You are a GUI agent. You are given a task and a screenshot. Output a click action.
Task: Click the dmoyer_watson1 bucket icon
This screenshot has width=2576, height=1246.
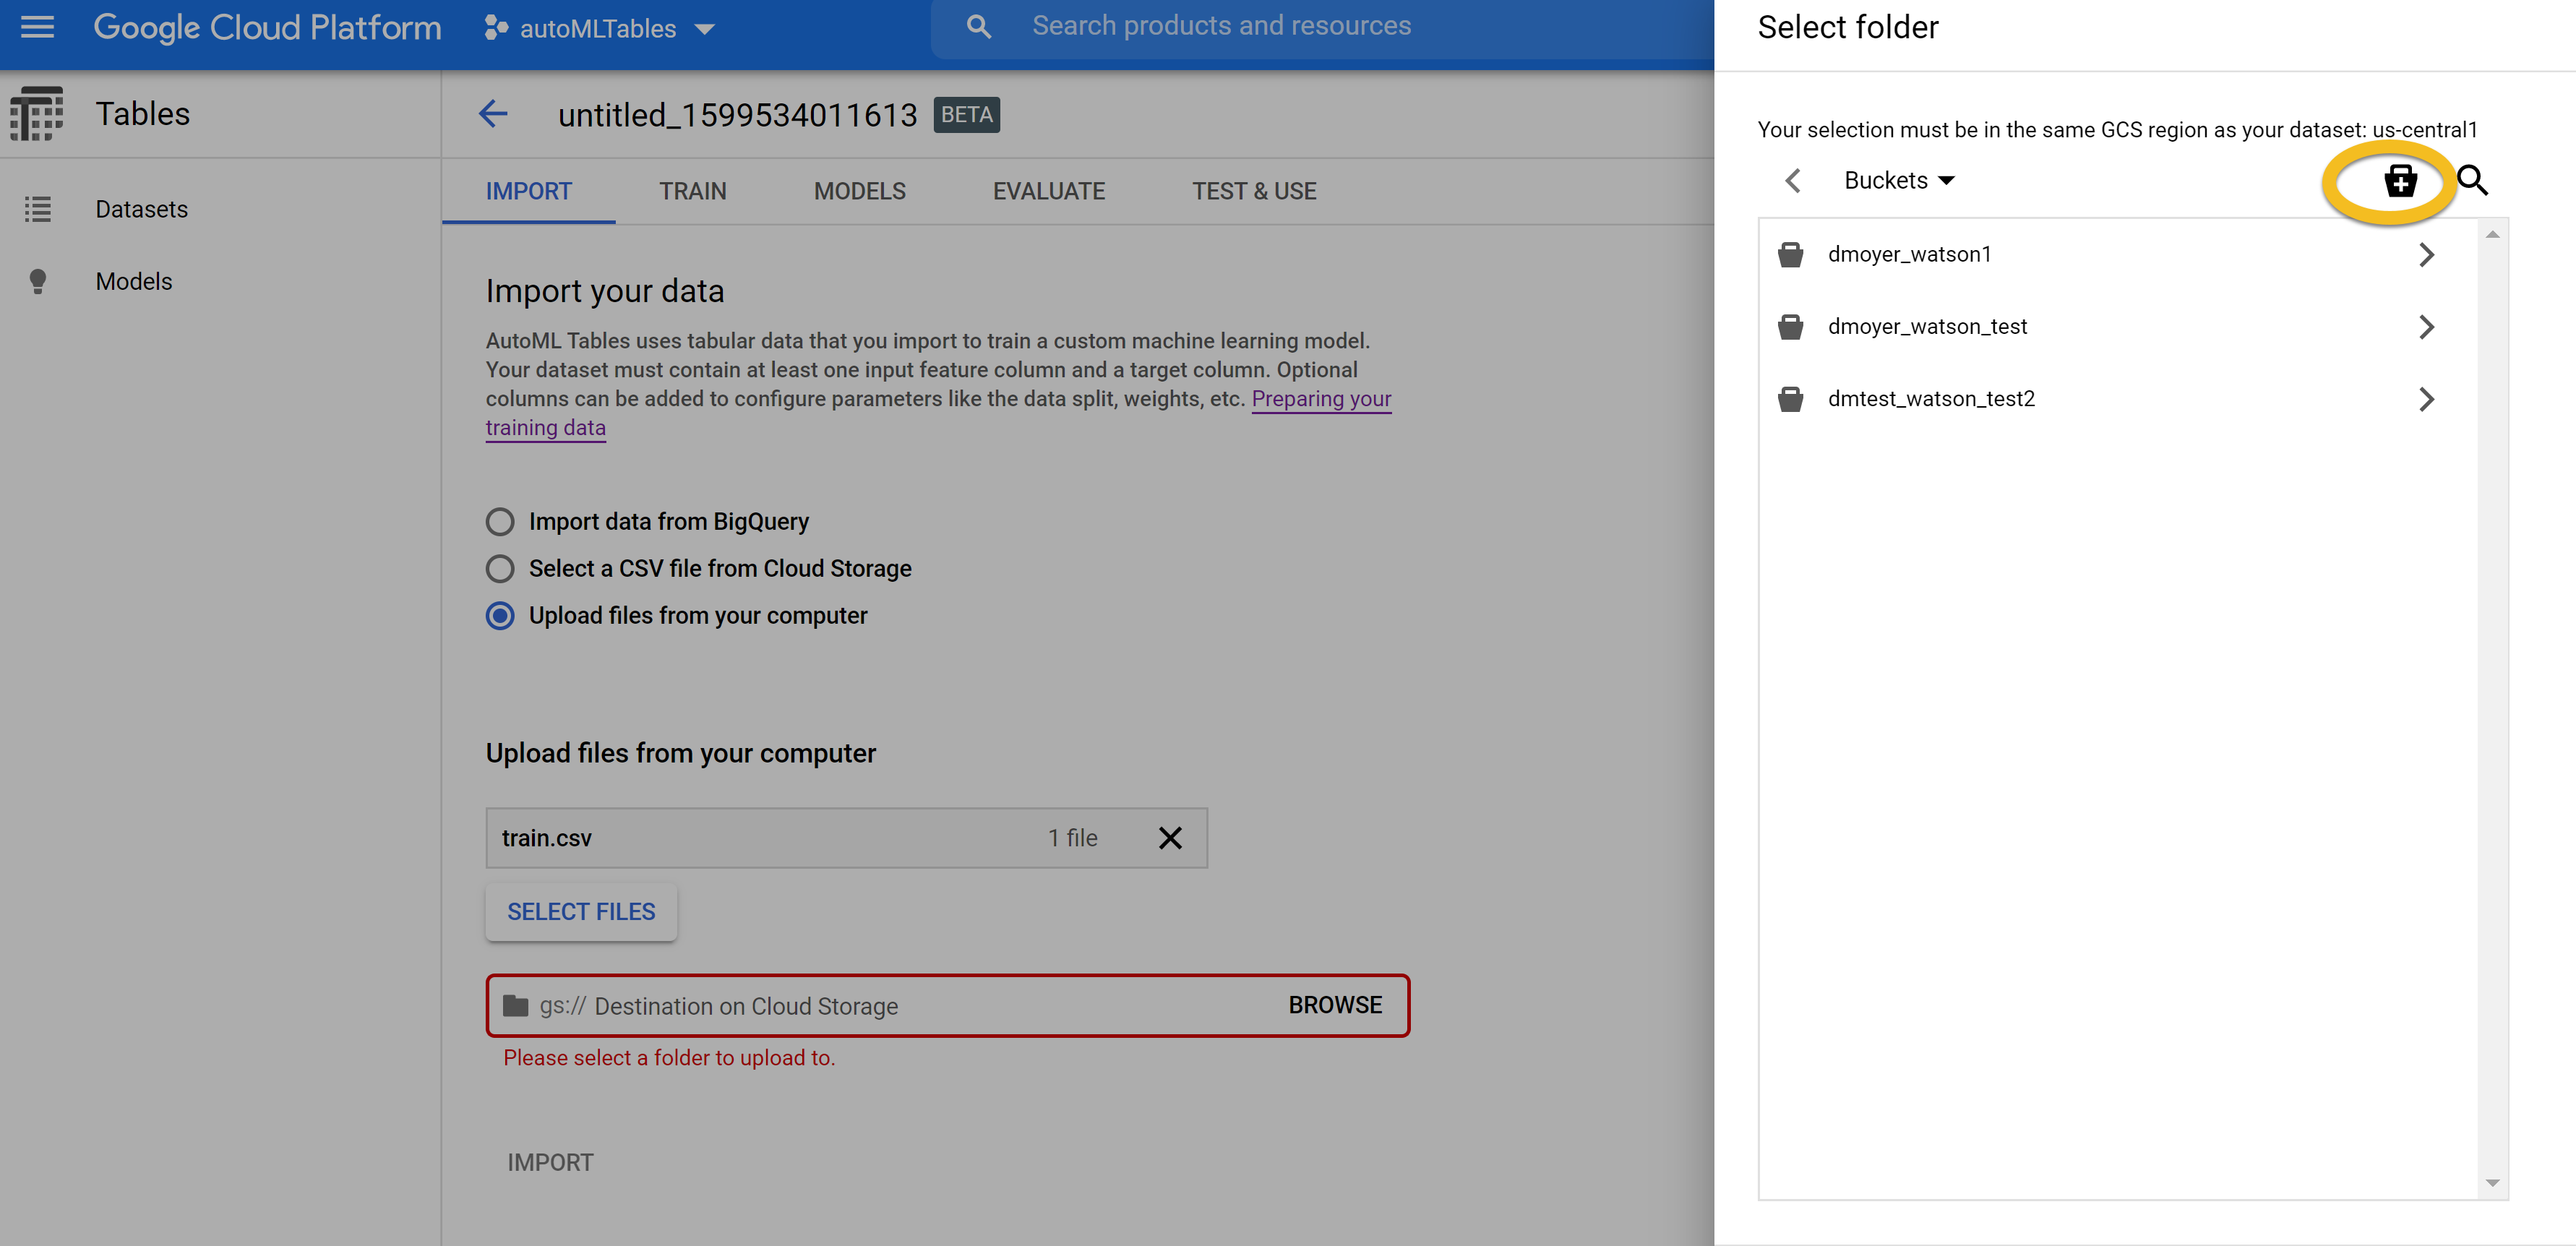point(1790,255)
